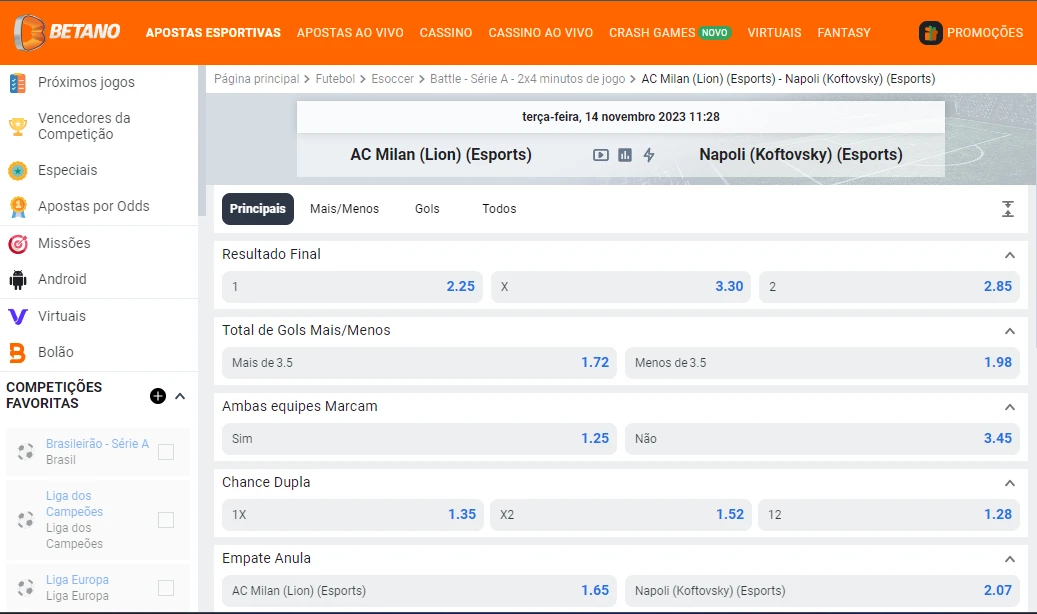Collapse the Competições Favoritas list

[180, 396]
